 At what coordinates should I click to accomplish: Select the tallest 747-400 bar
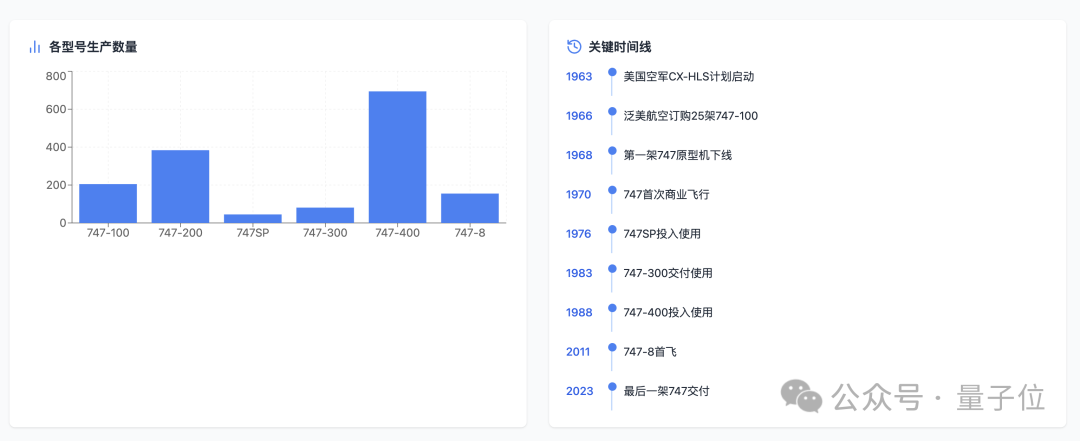pos(397,157)
